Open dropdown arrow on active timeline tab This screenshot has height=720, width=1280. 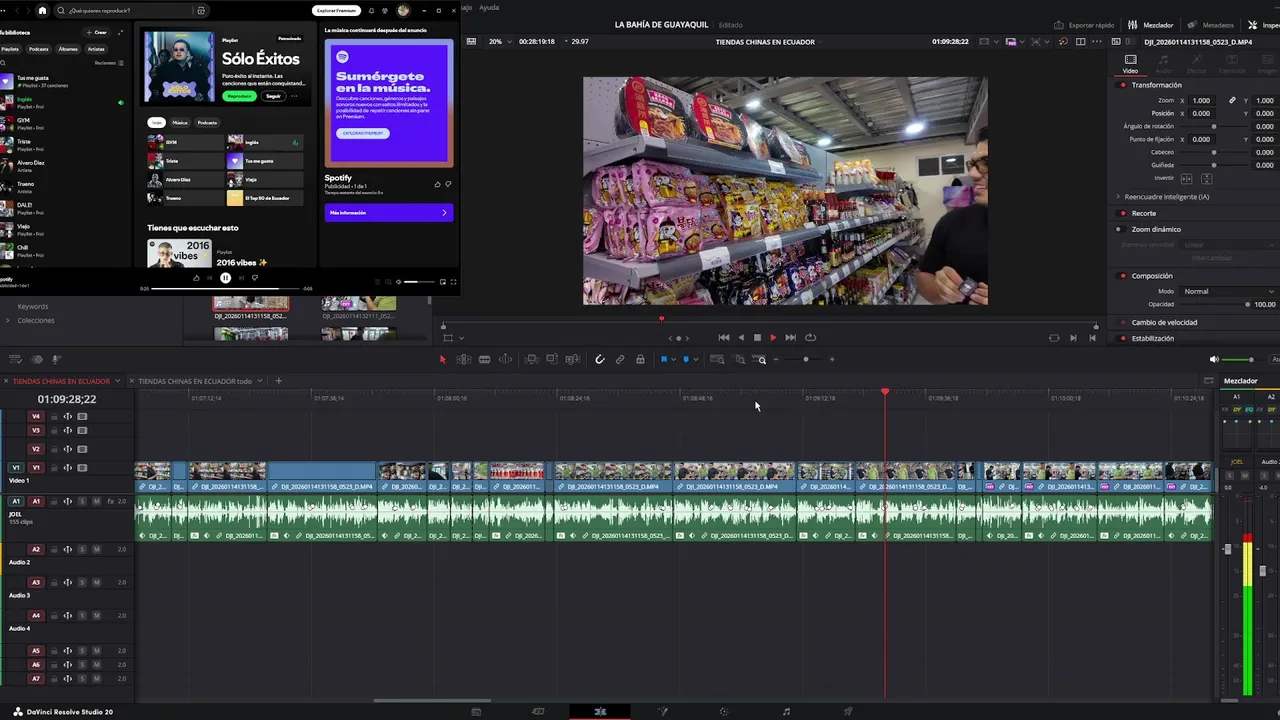tap(117, 381)
